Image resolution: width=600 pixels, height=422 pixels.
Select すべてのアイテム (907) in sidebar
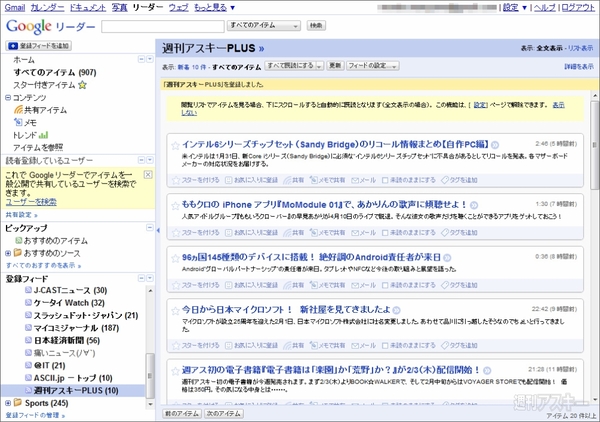pos(55,72)
